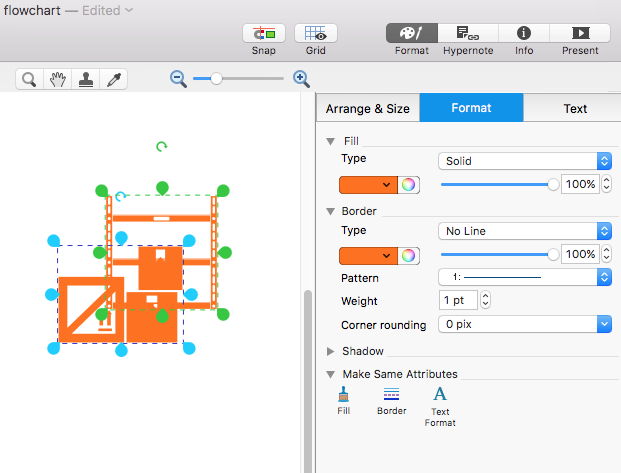Open the Corner rounding dropdown
The height and width of the screenshot is (473, 621).
point(525,324)
